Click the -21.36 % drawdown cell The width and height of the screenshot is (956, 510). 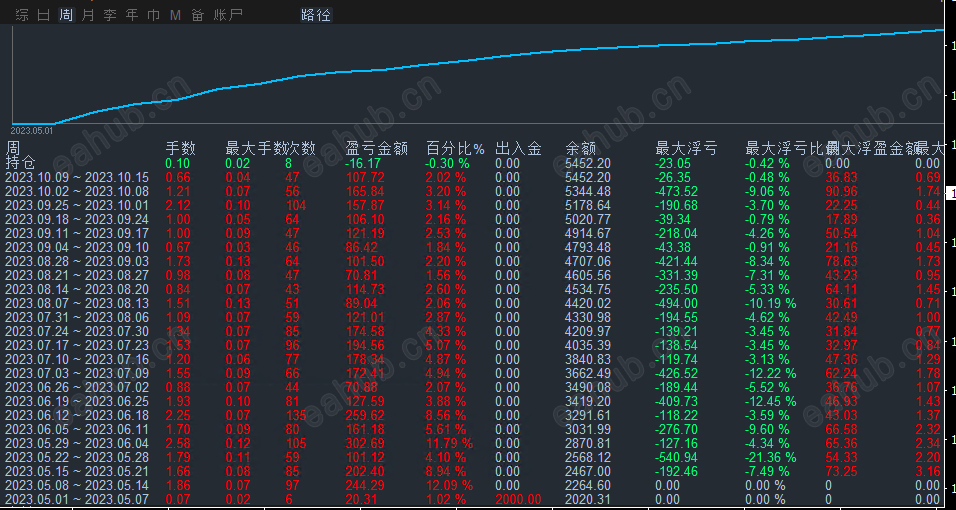click(771, 458)
